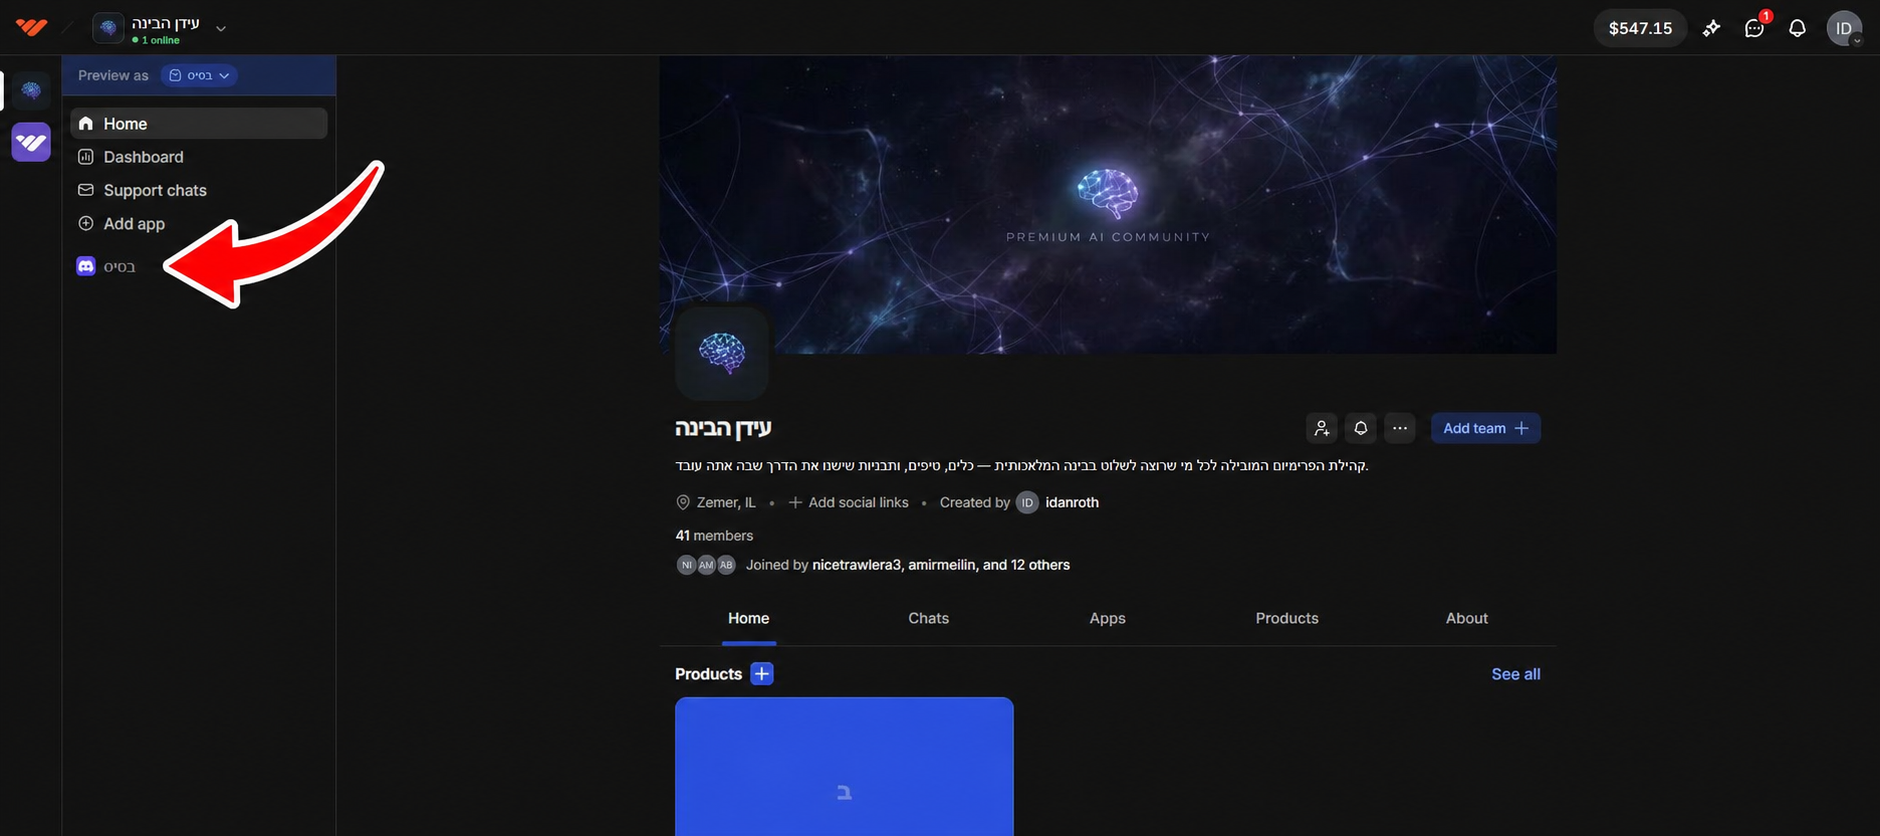The image size is (1880, 836).
Task: Click the Home house icon in the sidebar
Action: click(x=86, y=123)
